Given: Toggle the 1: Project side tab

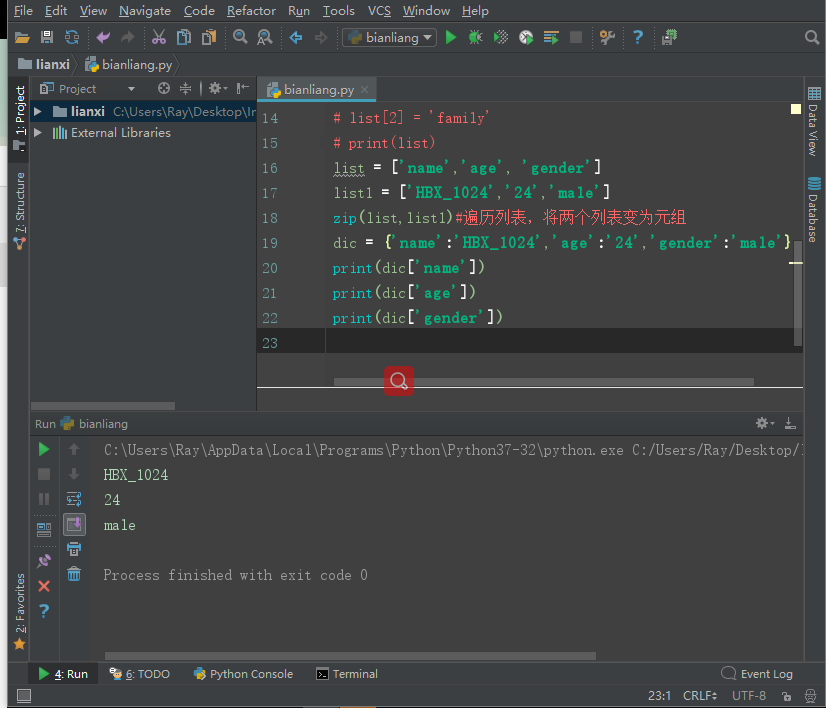Looking at the screenshot, I should coord(19,117).
